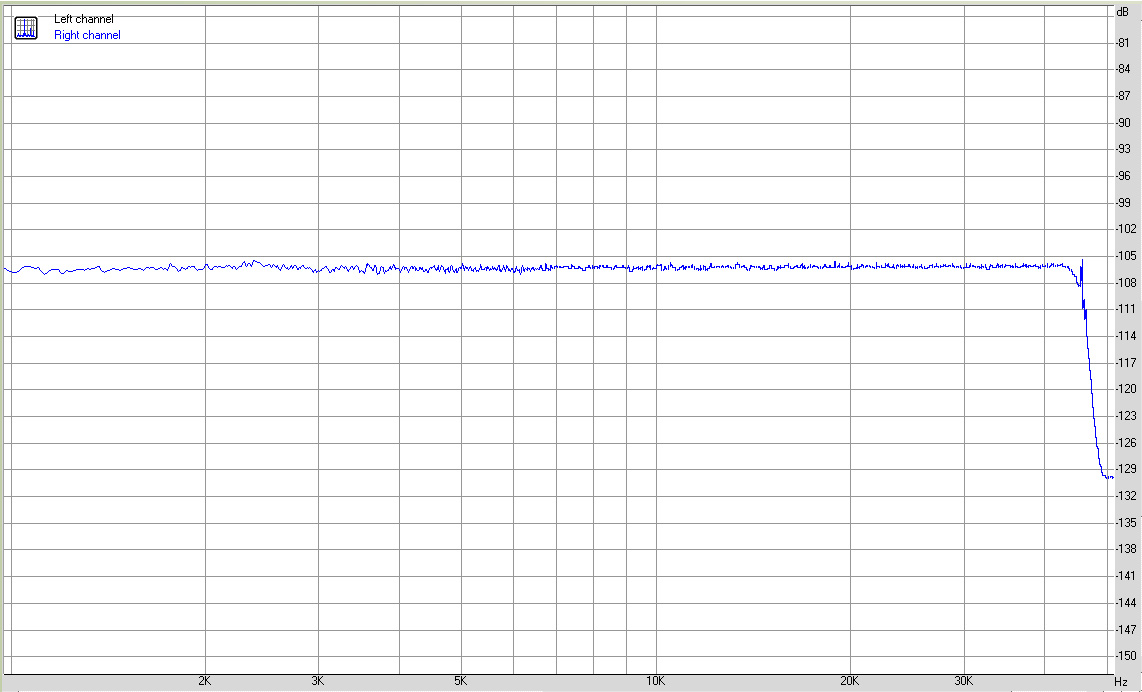Click the -90 dB axis value
Viewport: 1142px width, 692px height.
1124,123
